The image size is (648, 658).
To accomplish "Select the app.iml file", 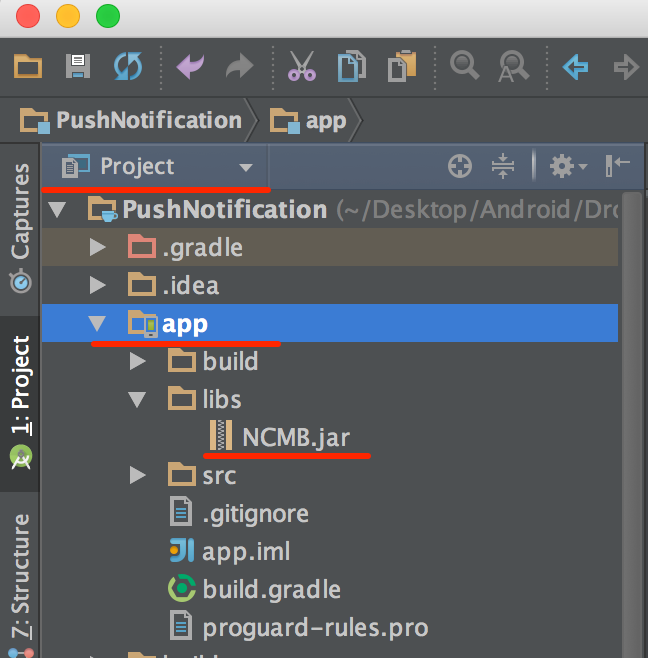I will point(330,551).
